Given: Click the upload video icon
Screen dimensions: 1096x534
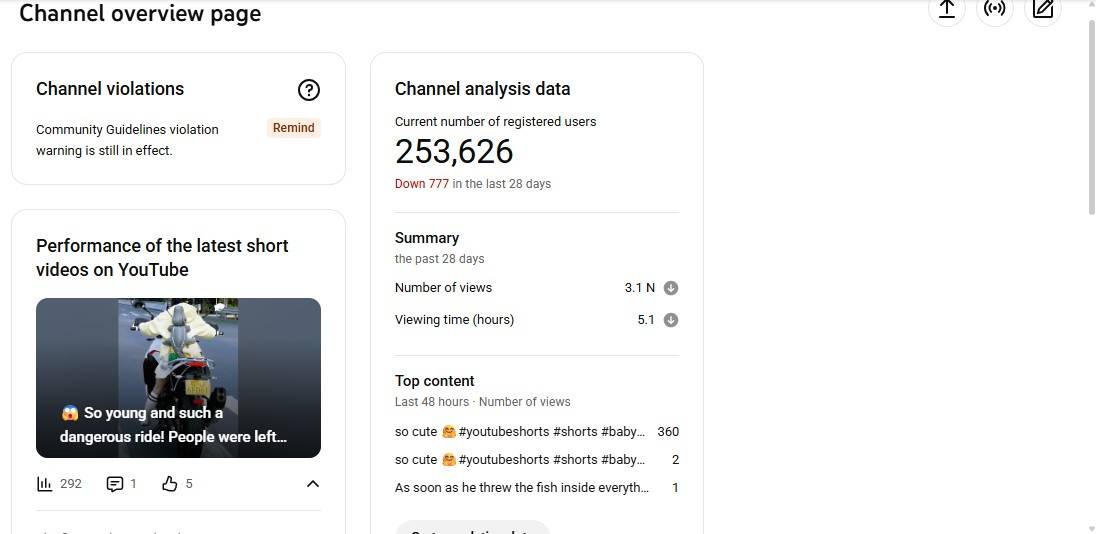Looking at the screenshot, I should [946, 9].
